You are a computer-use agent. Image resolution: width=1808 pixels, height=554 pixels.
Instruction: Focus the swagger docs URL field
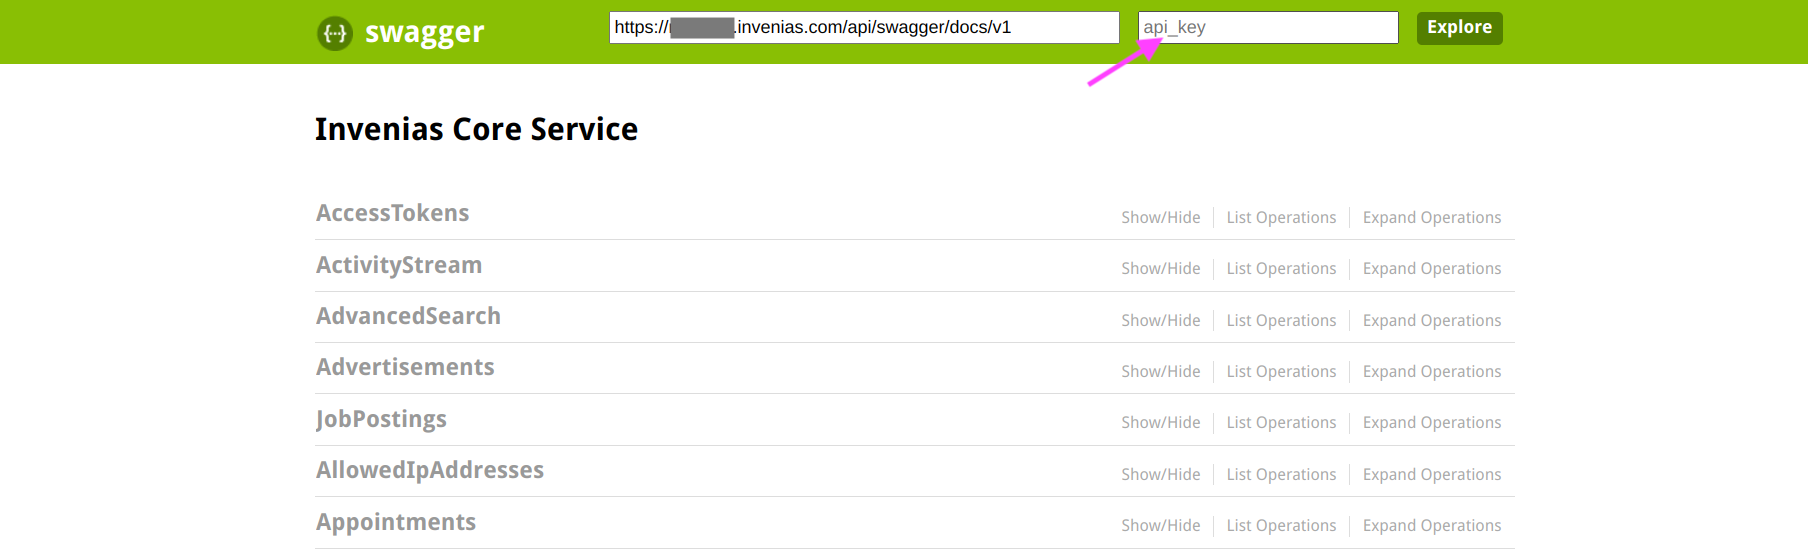click(x=864, y=27)
